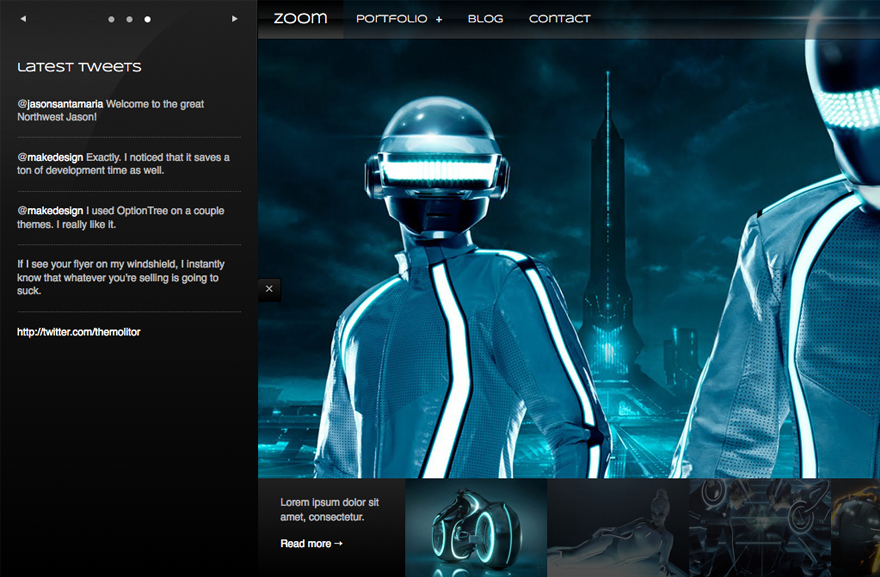The image size is (880, 577).
Task: Select the middle sidebar pagination dot
Action: pos(129,19)
